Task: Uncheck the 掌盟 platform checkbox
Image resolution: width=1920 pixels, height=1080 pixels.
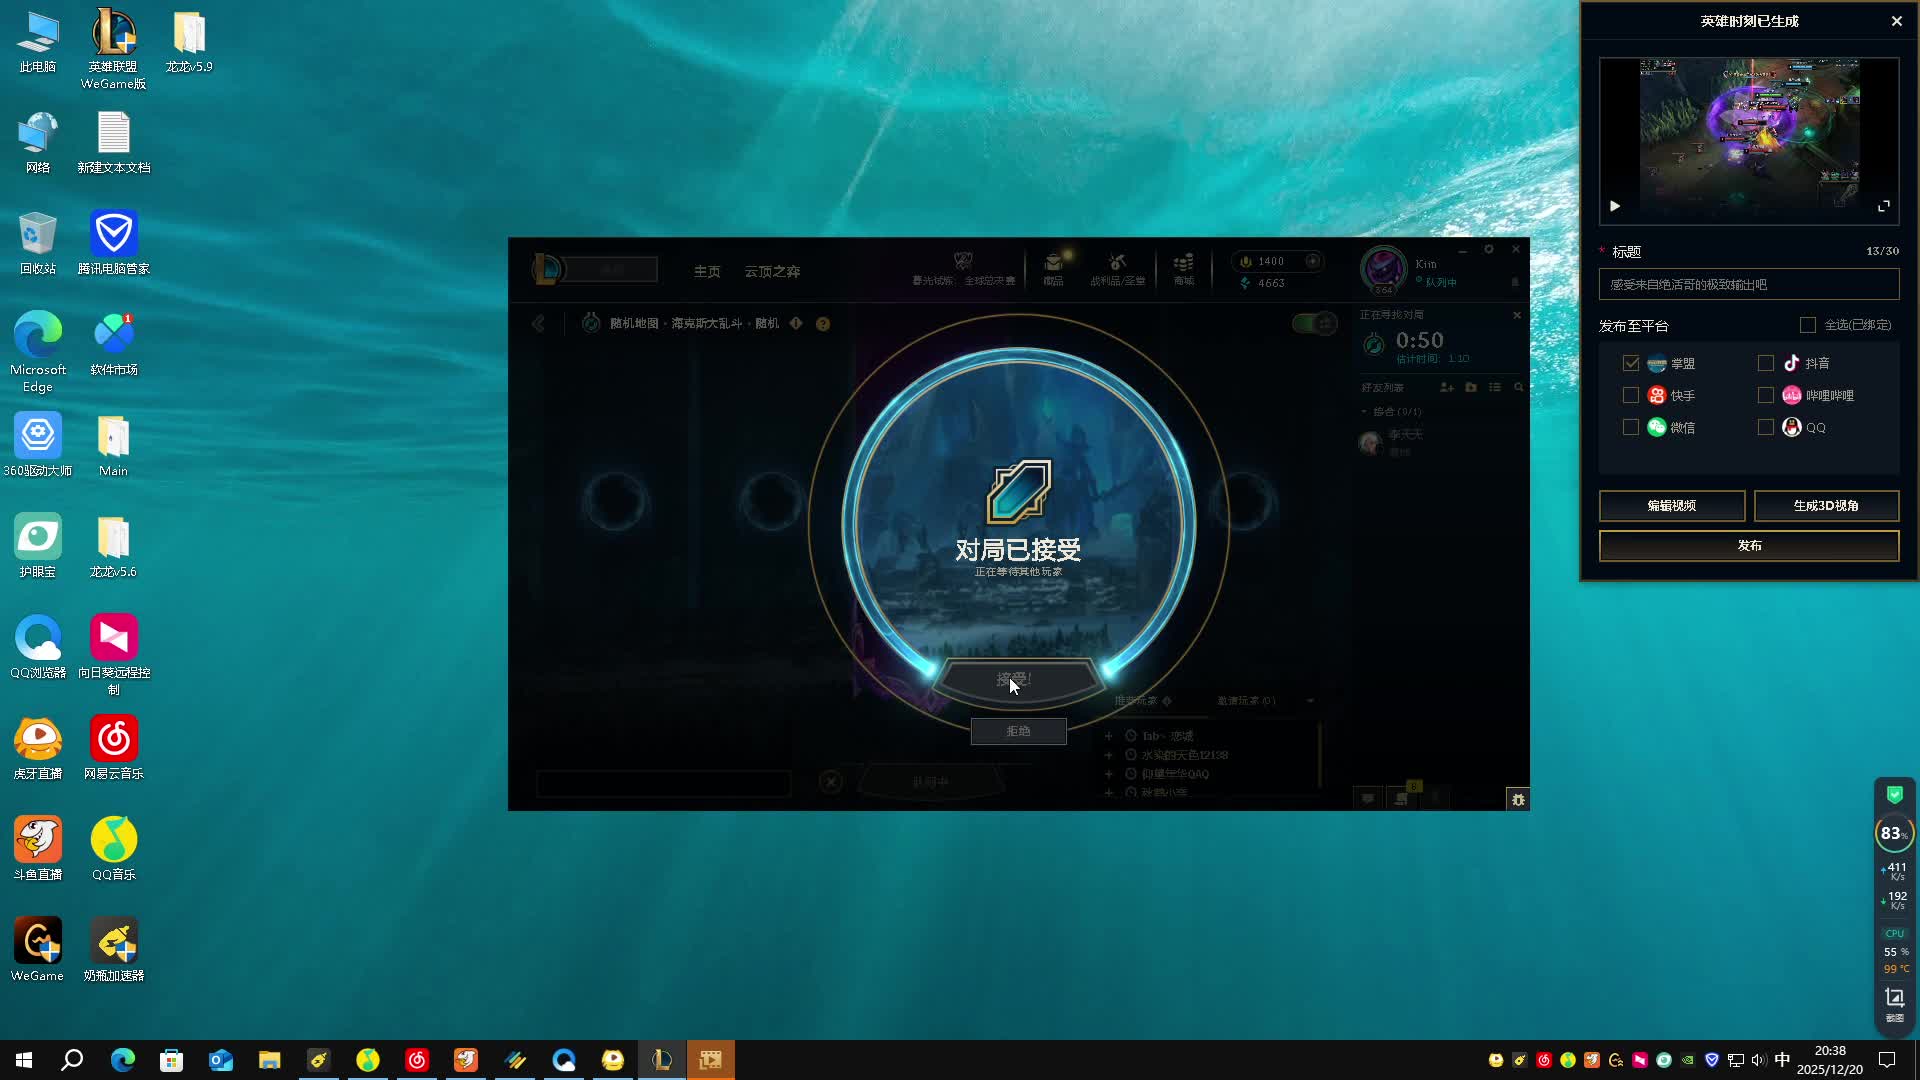Action: 1631,363
